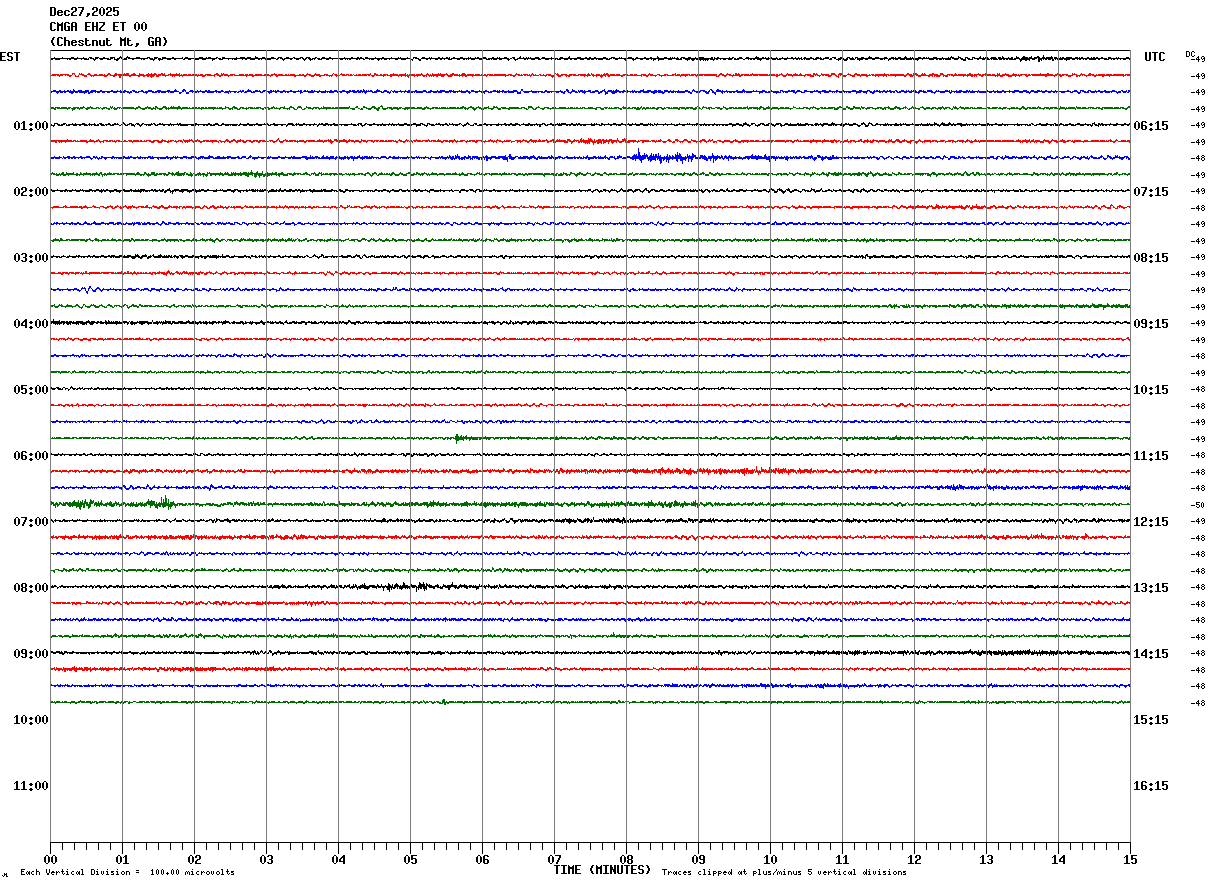Screen dimensions: 1210x886
Task: Select the "03:00" EST hour label
Action: click(x=31, y=258)
